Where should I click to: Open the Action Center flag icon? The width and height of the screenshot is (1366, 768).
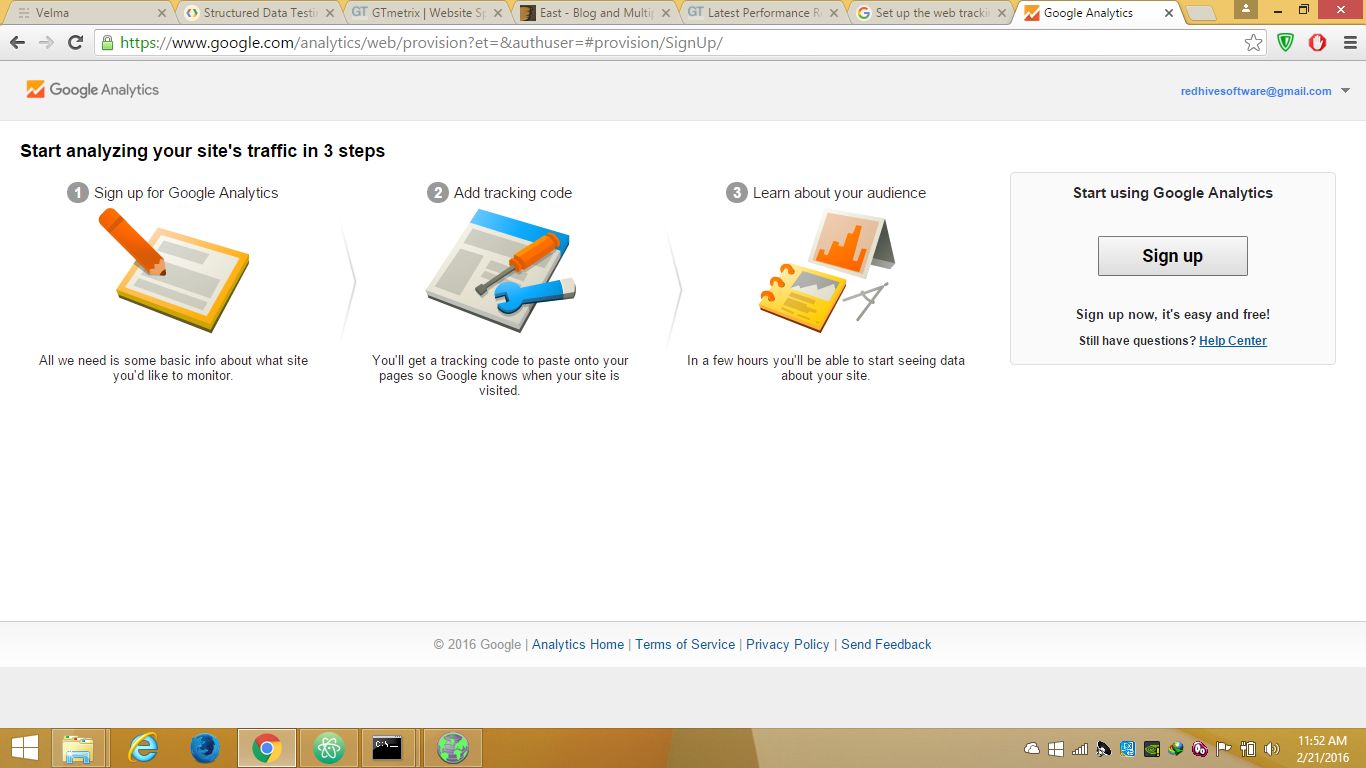(x=1223, y=749)
